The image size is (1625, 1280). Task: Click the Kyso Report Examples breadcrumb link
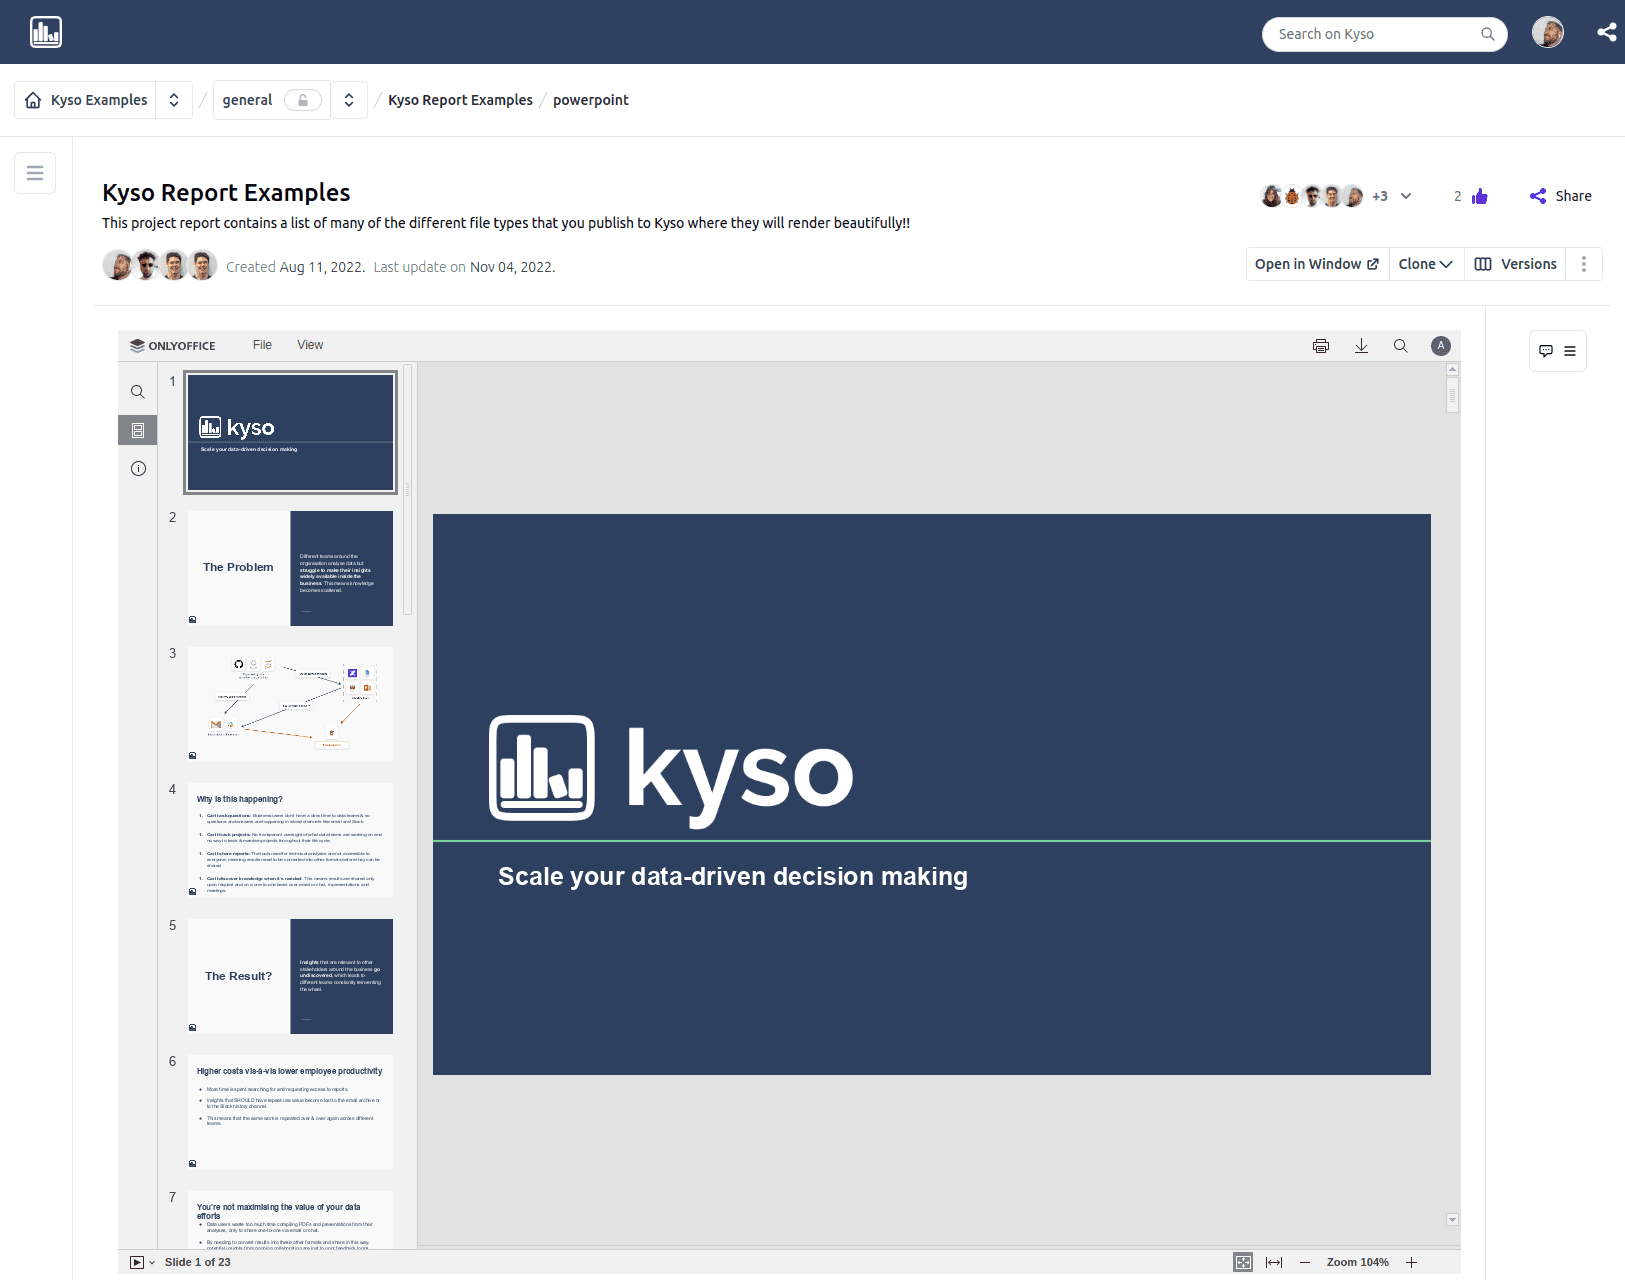(460, 100)
